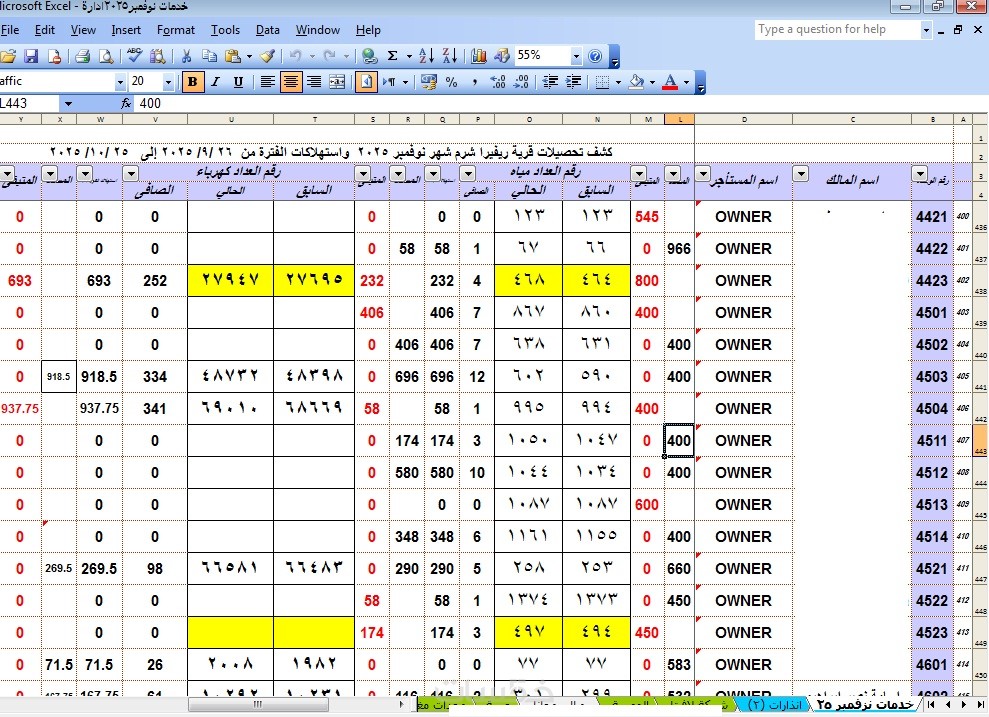The height and width of the screenshot is (717, 989).
Task: Open the font size 20 dropdown
Action: pyautogui.click(x=168, y=82)
